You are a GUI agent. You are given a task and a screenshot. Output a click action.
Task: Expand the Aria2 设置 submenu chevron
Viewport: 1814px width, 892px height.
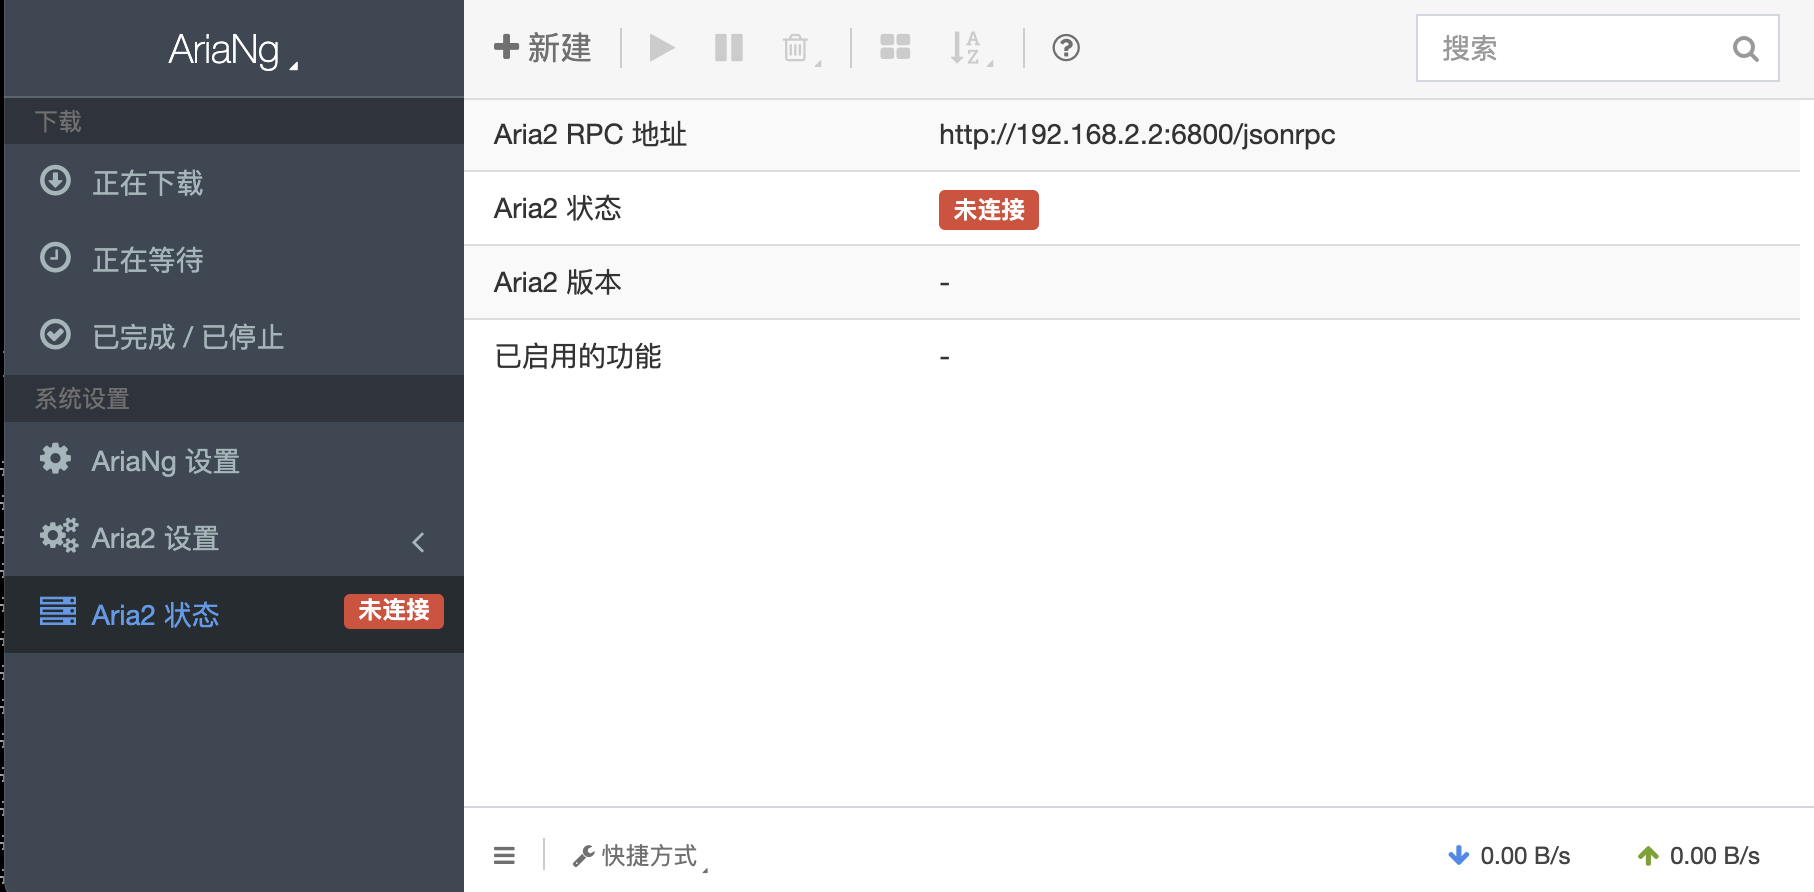coord(419,542)
